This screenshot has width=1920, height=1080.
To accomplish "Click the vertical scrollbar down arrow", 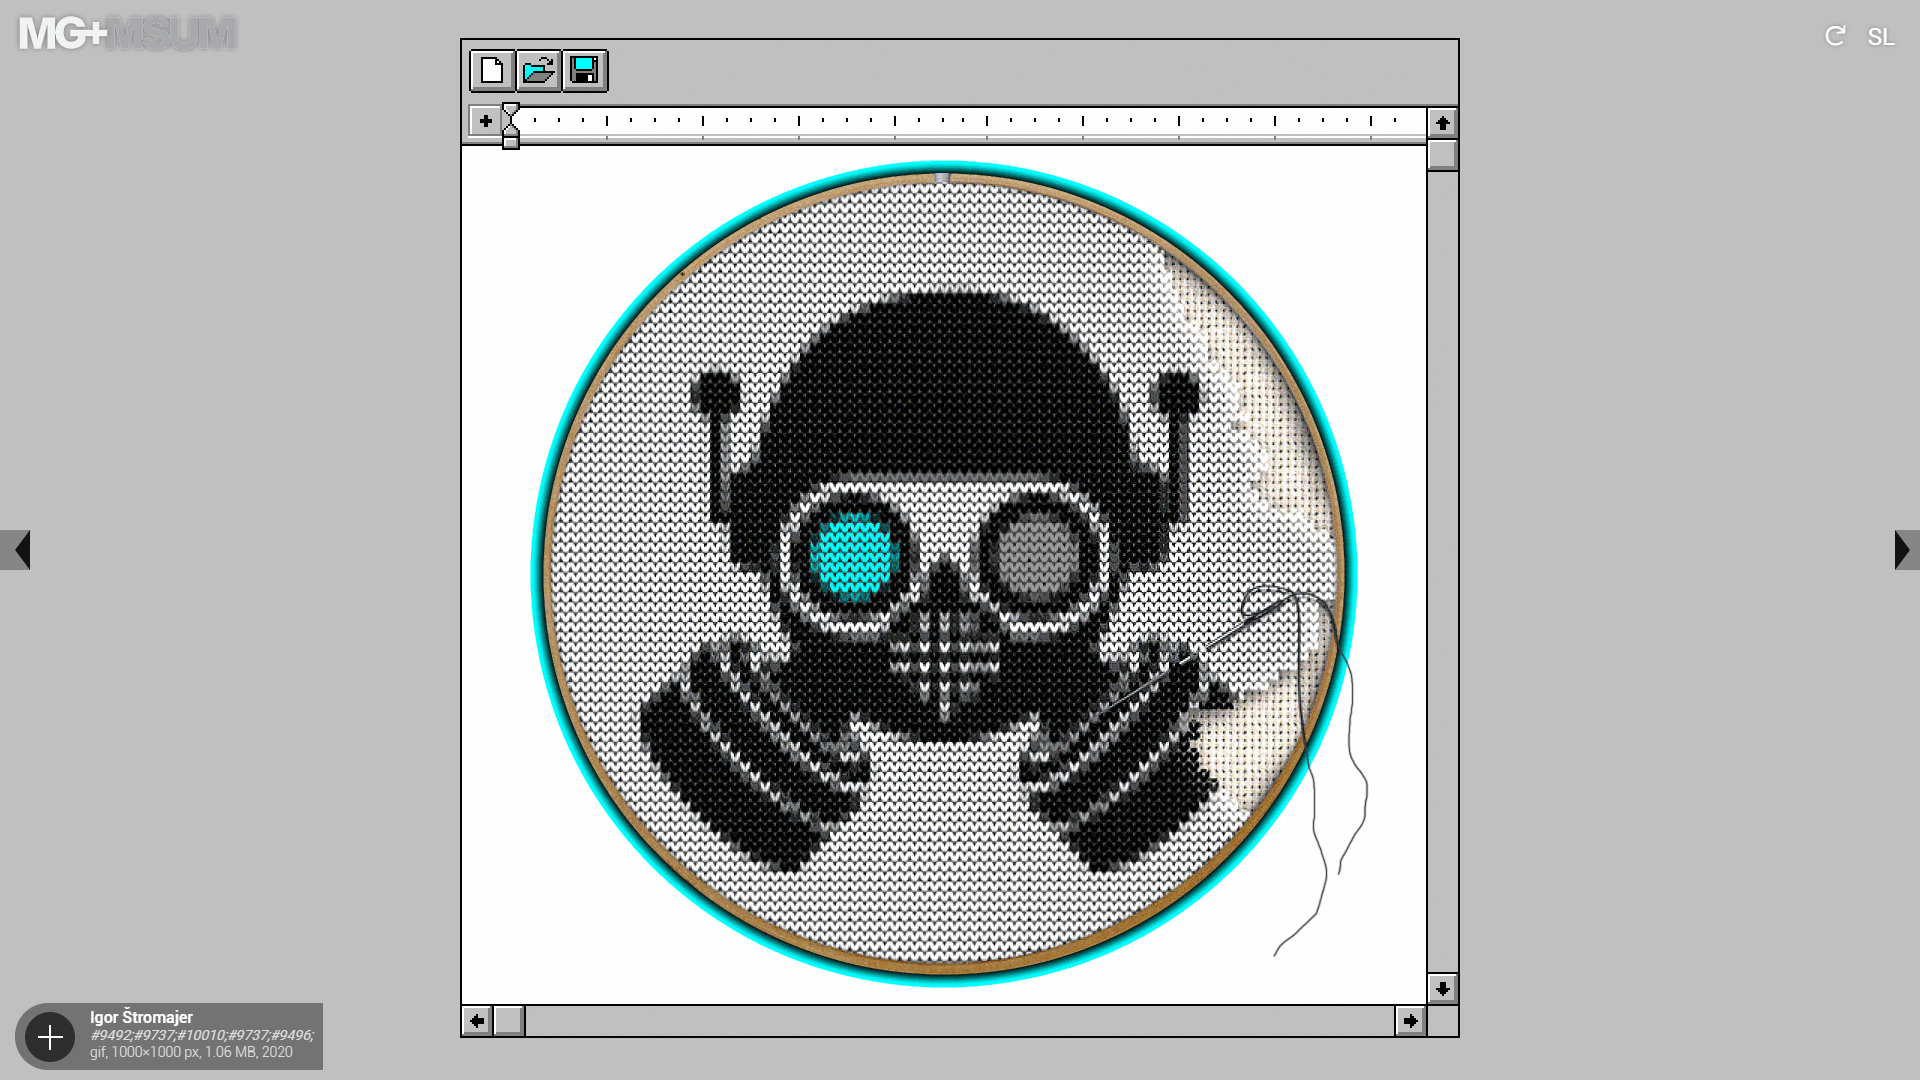I will (x=1442, y=989).
